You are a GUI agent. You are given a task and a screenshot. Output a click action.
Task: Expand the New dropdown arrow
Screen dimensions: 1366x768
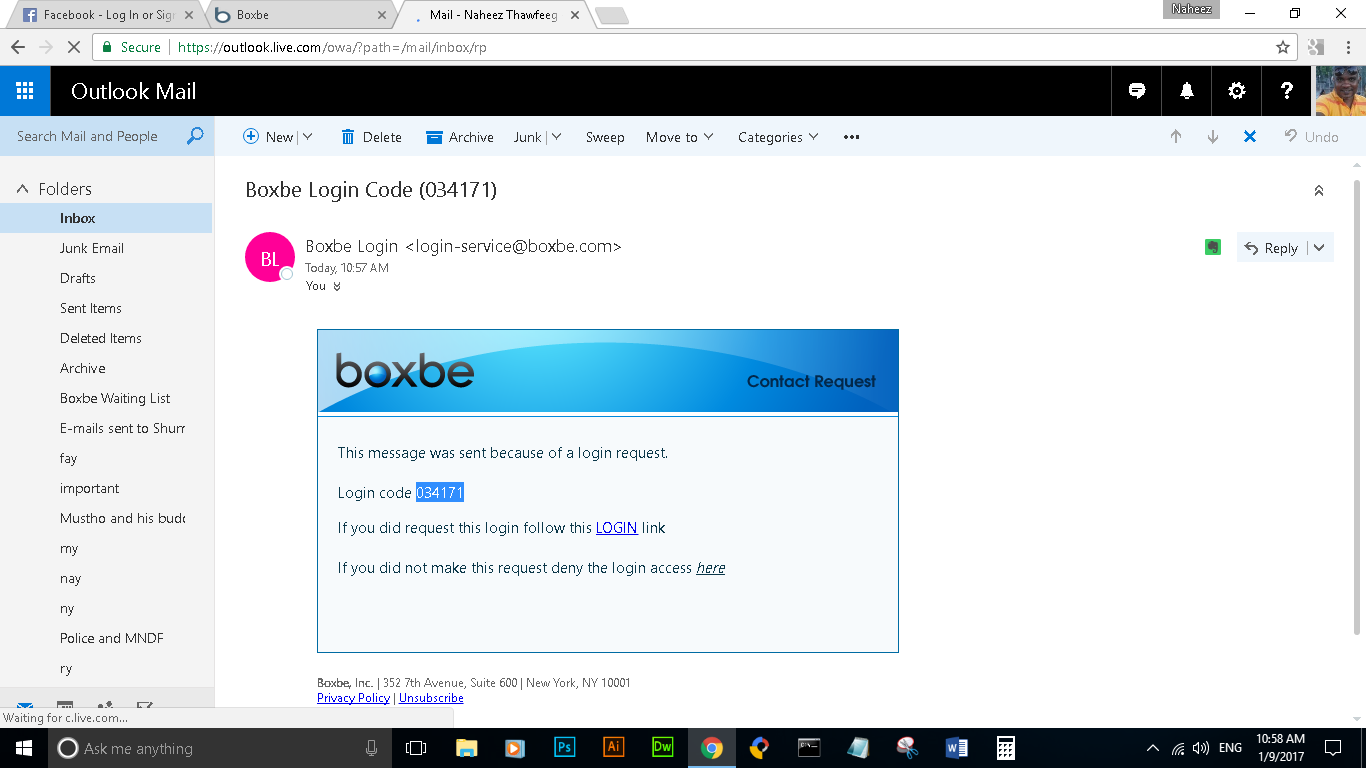(x=307, y=137)
